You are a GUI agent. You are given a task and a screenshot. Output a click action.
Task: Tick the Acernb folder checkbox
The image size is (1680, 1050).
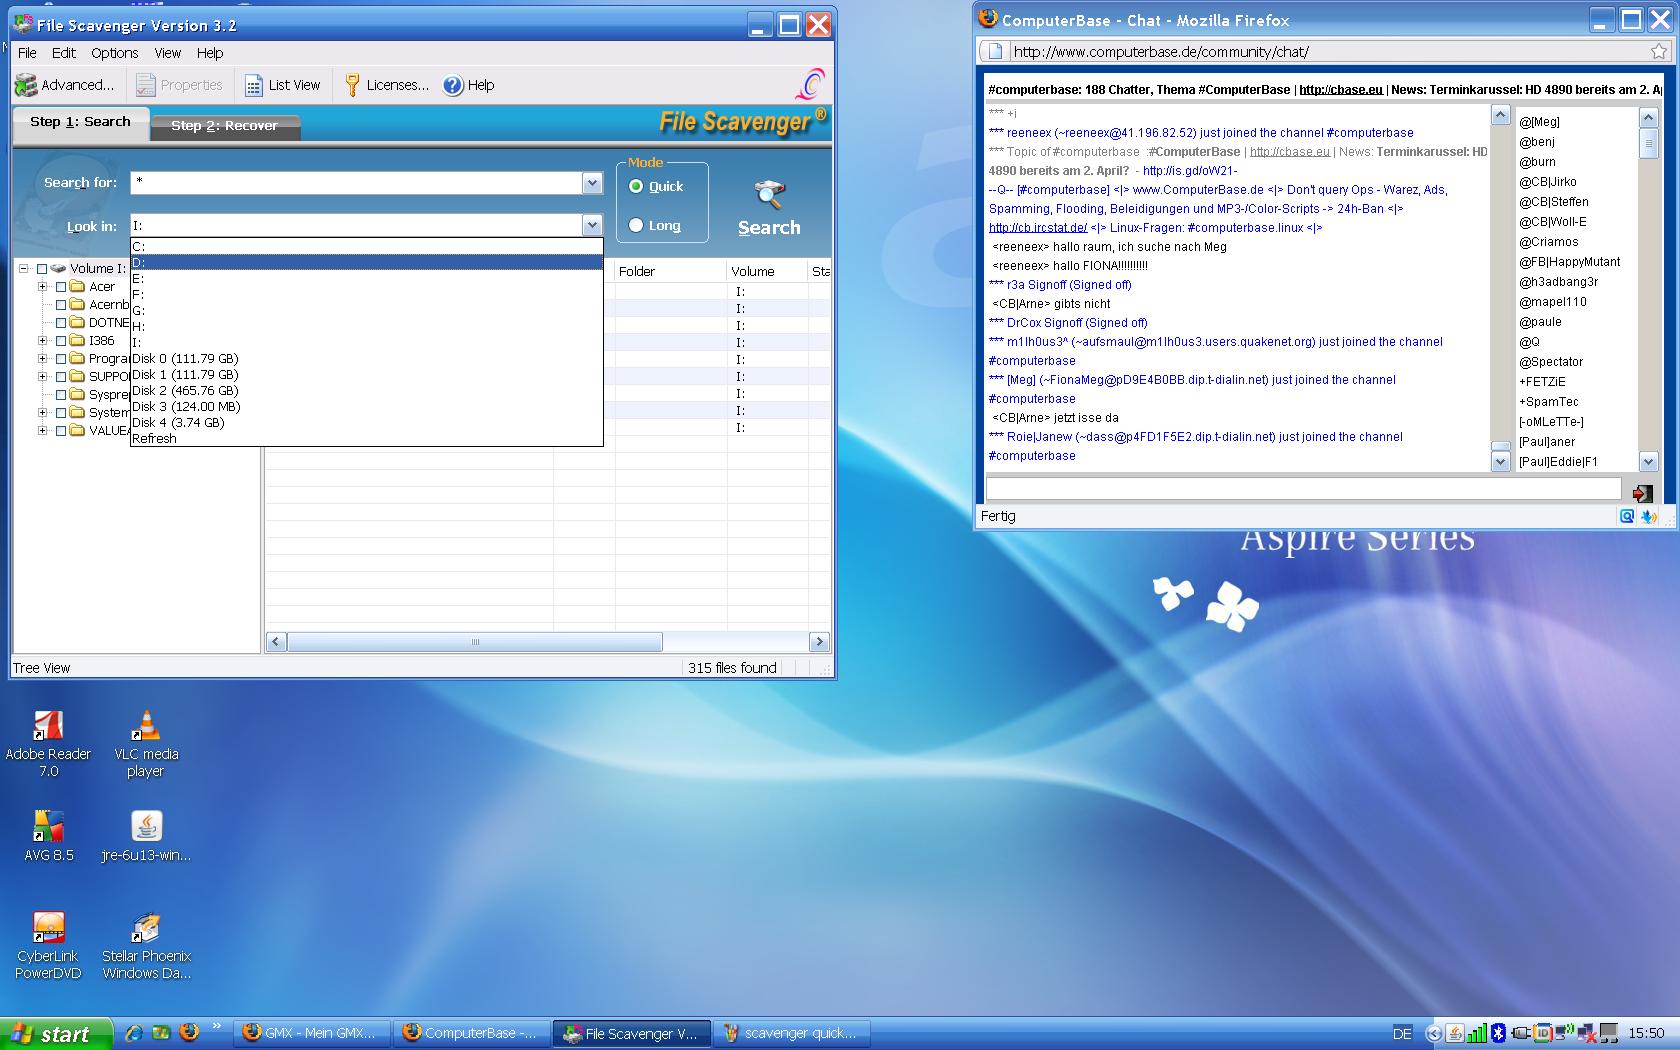click(61, 305)
